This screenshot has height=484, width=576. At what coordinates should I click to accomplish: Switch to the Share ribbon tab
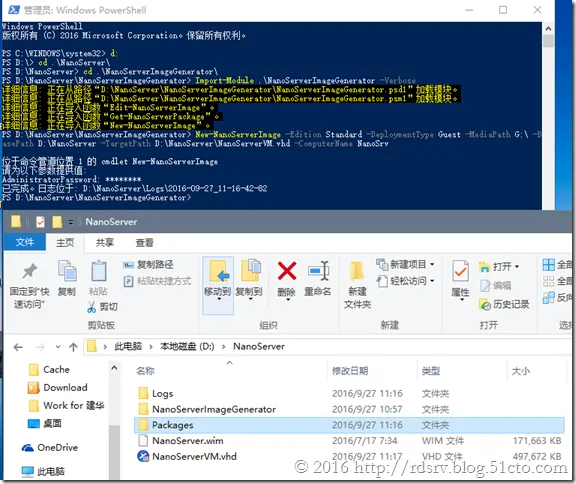[x=105, y=243]
